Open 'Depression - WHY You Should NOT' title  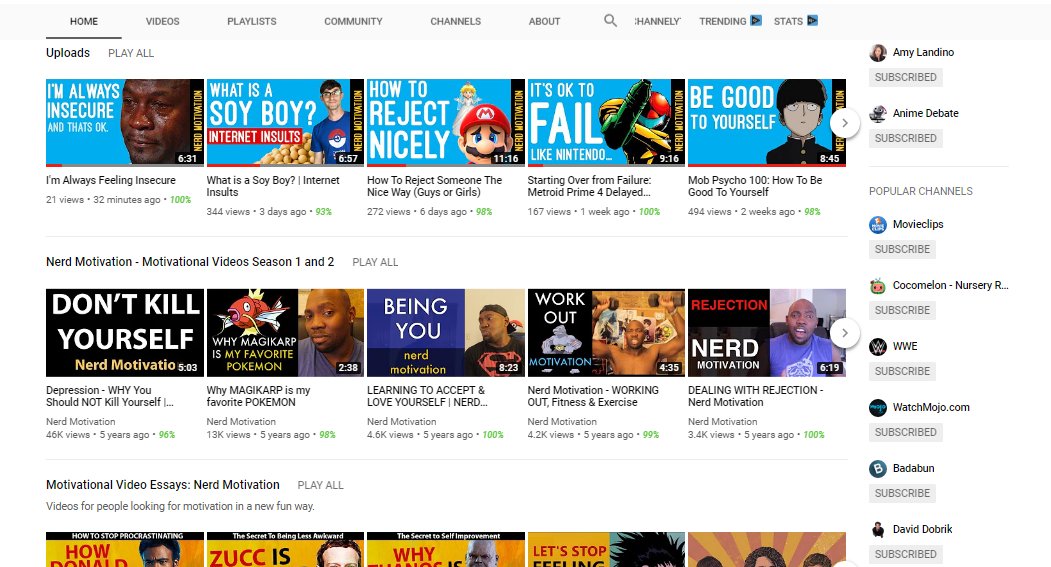tap(110, 396)
